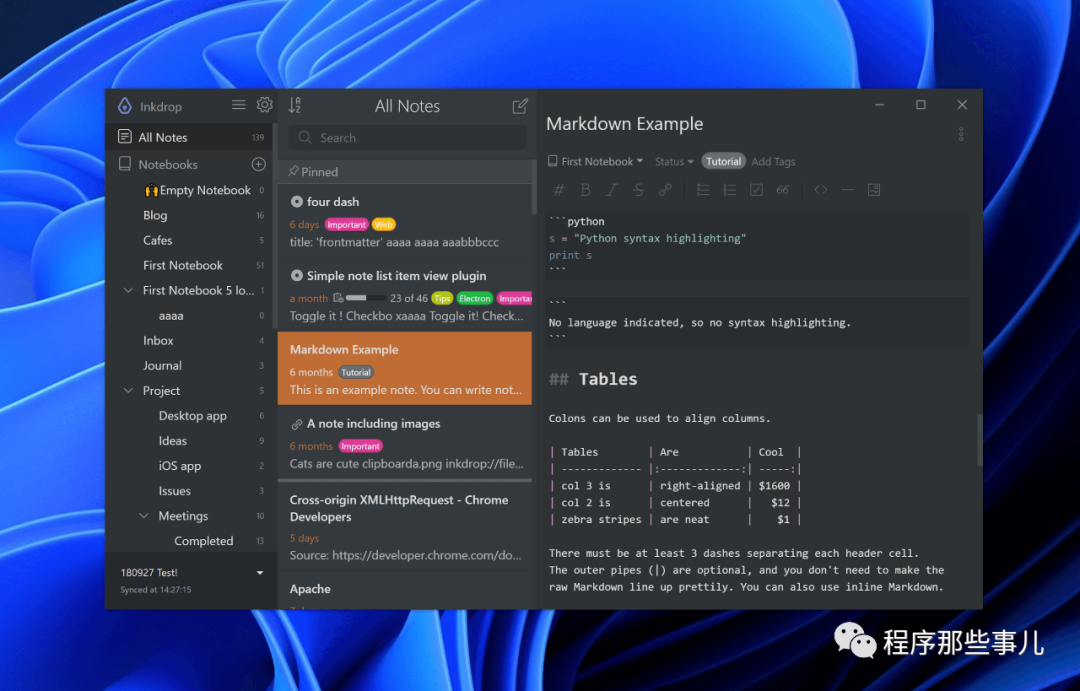Apply strikethrough formatting in editor toolbar

(x=638, y=189)
